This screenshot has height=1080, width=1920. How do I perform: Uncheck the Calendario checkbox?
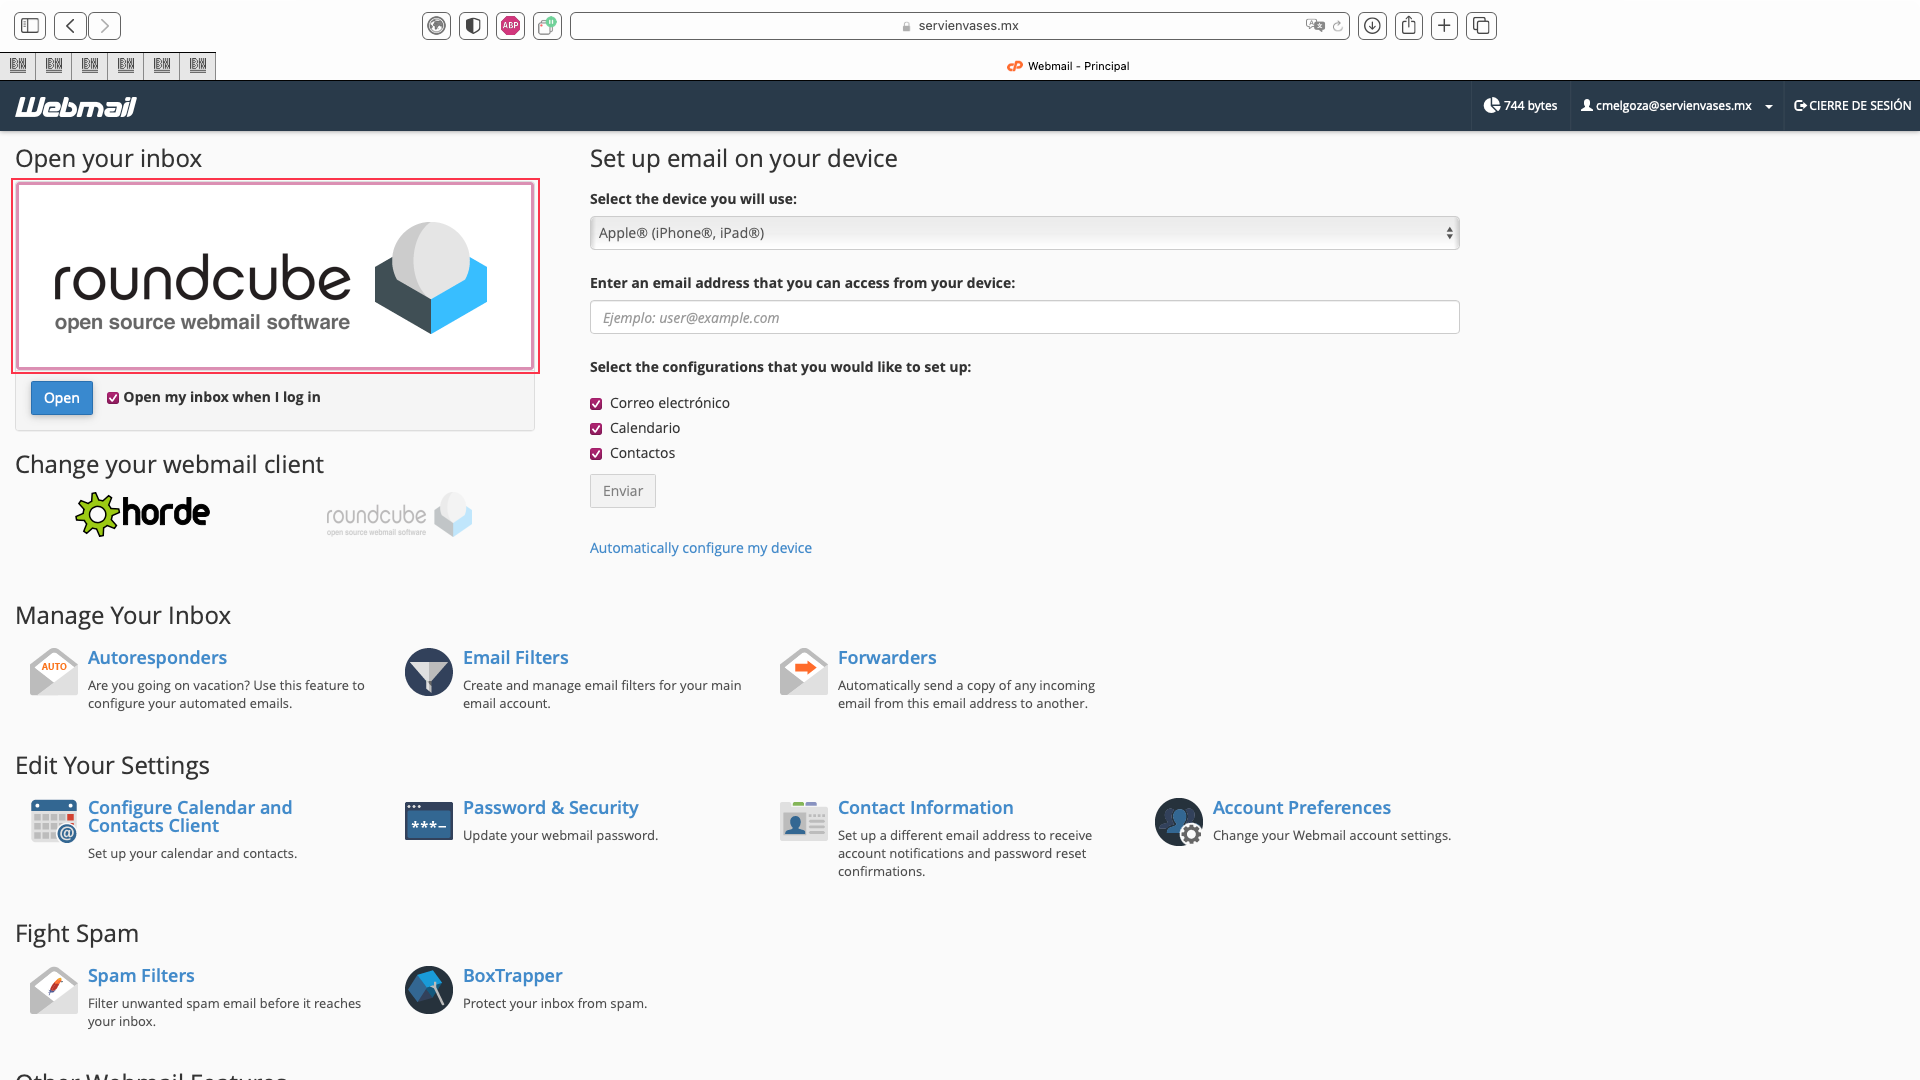[x=596, y=429]
